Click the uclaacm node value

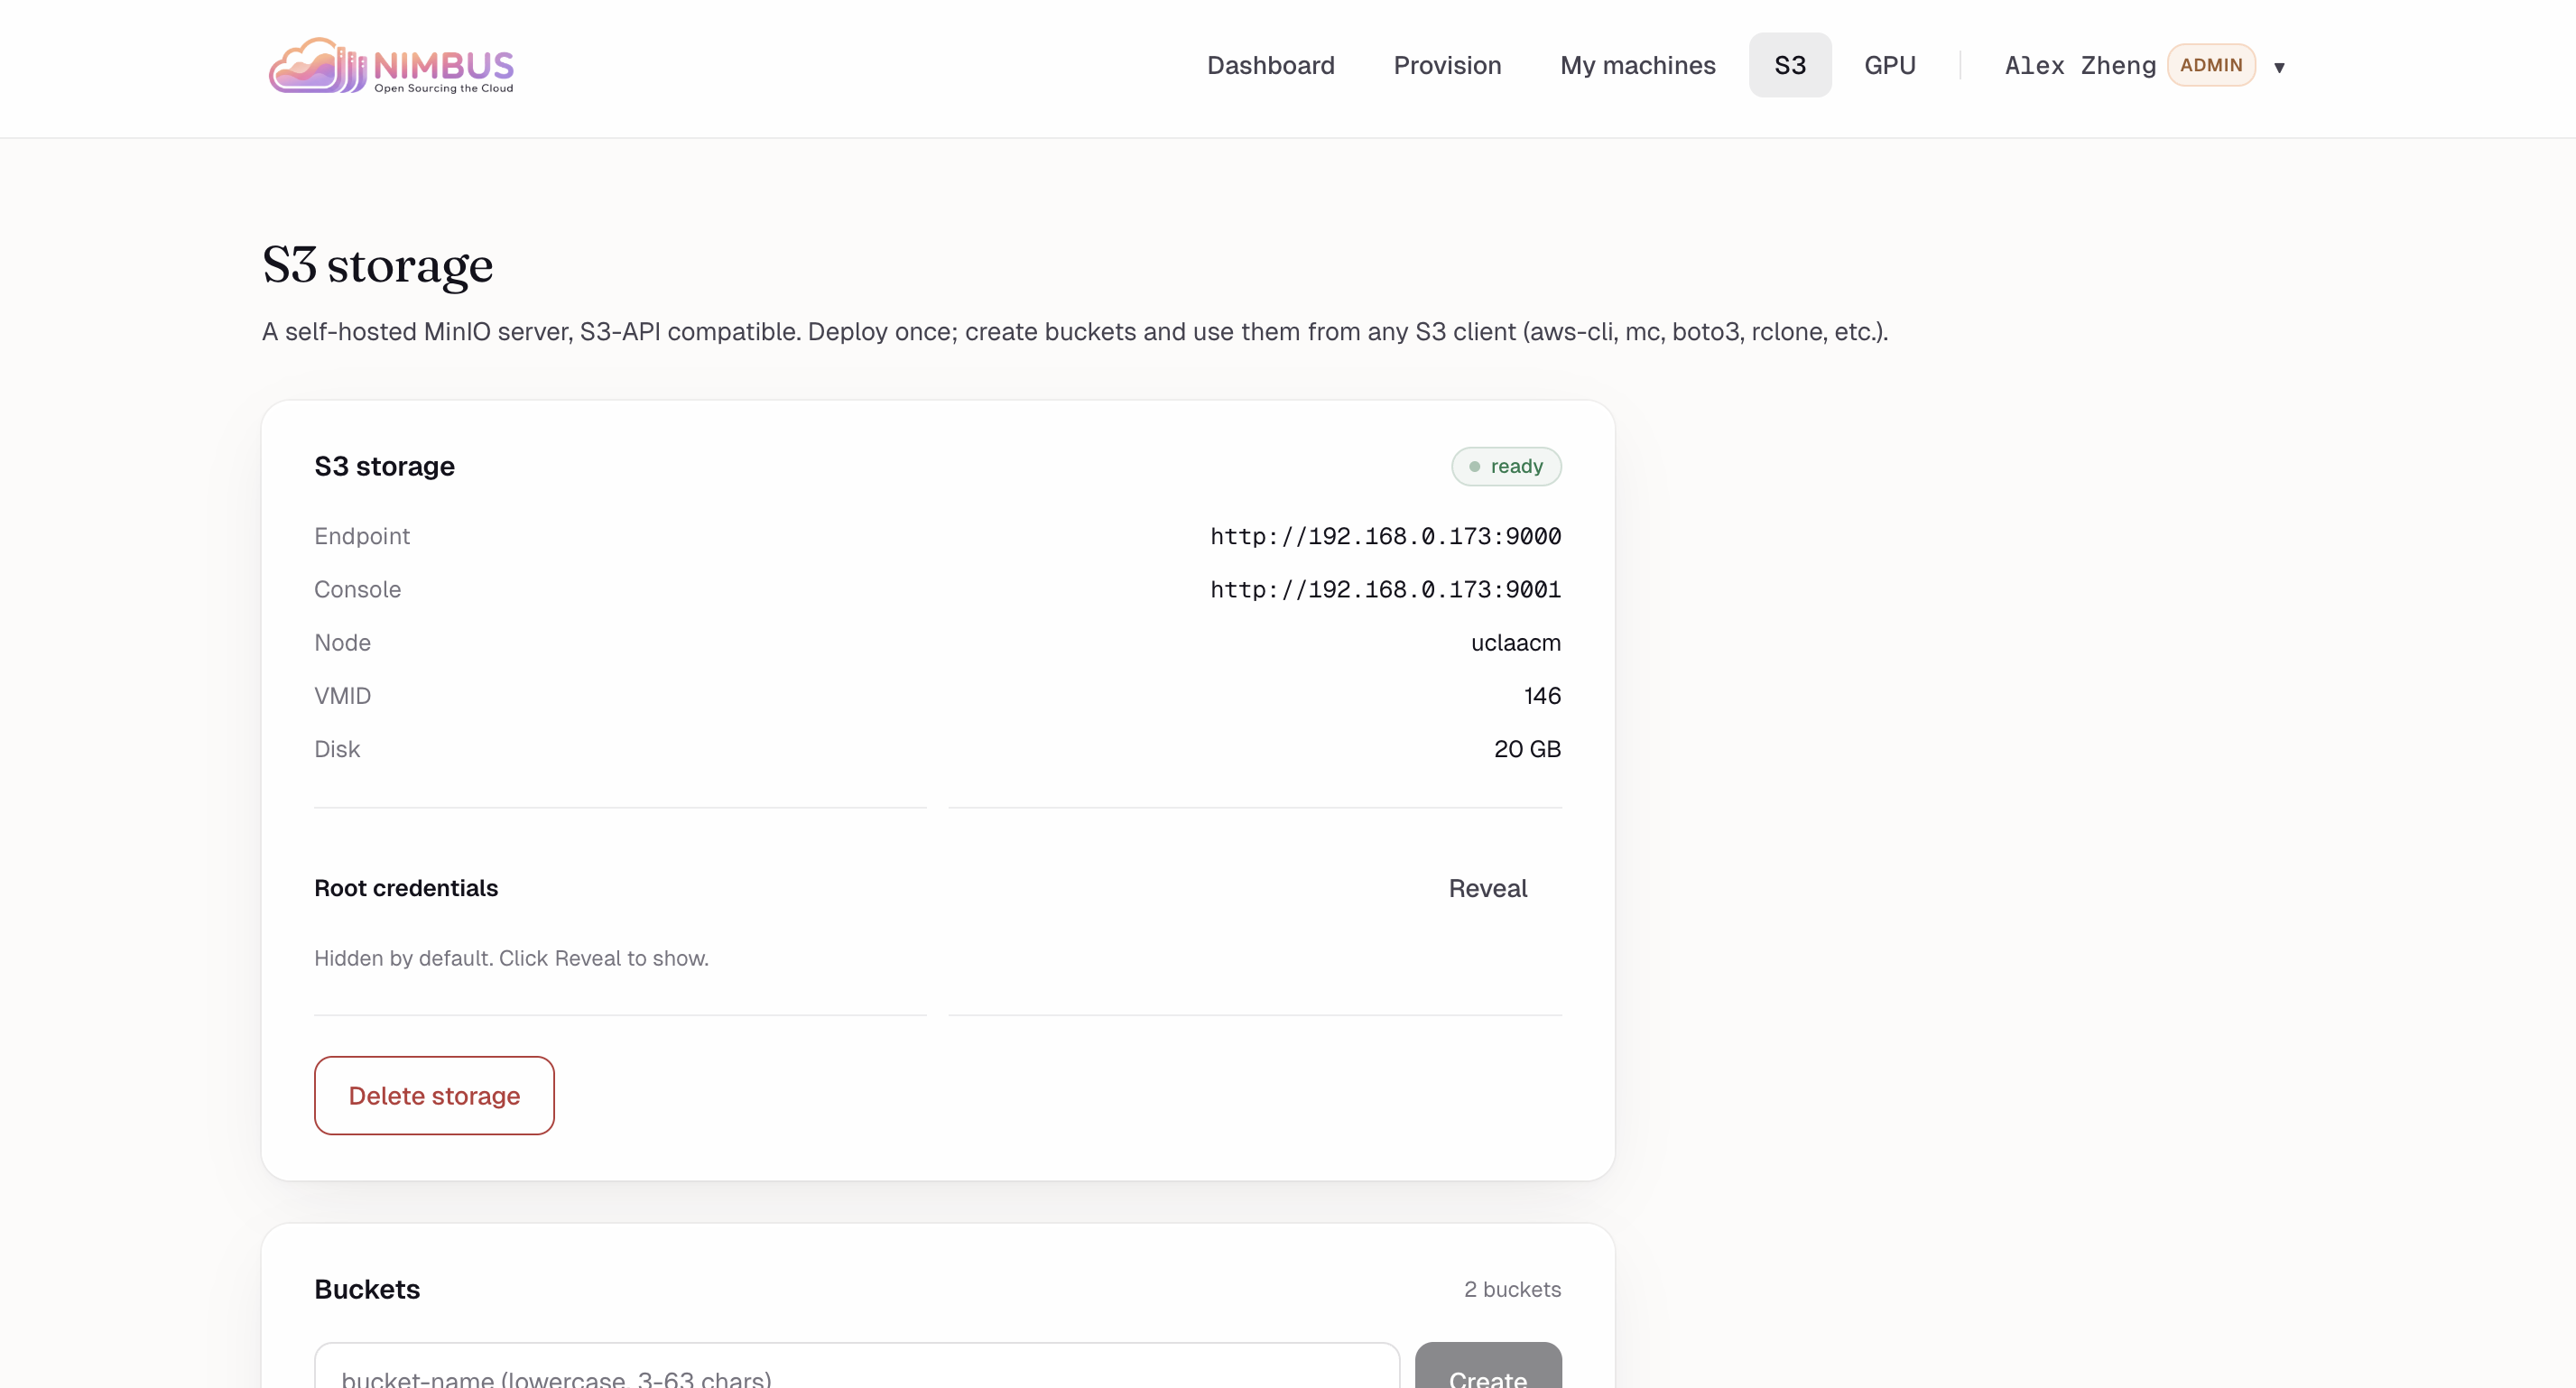coord(1515,642)
